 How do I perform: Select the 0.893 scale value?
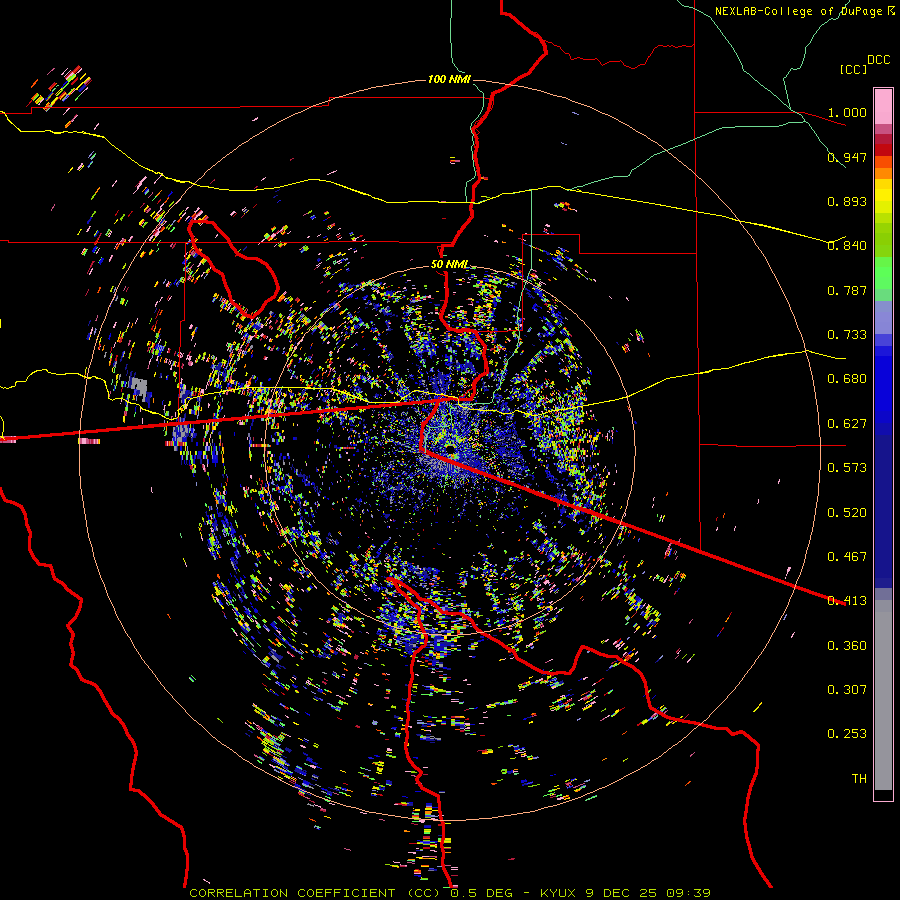pyautogui.click(x=847, y=201)
